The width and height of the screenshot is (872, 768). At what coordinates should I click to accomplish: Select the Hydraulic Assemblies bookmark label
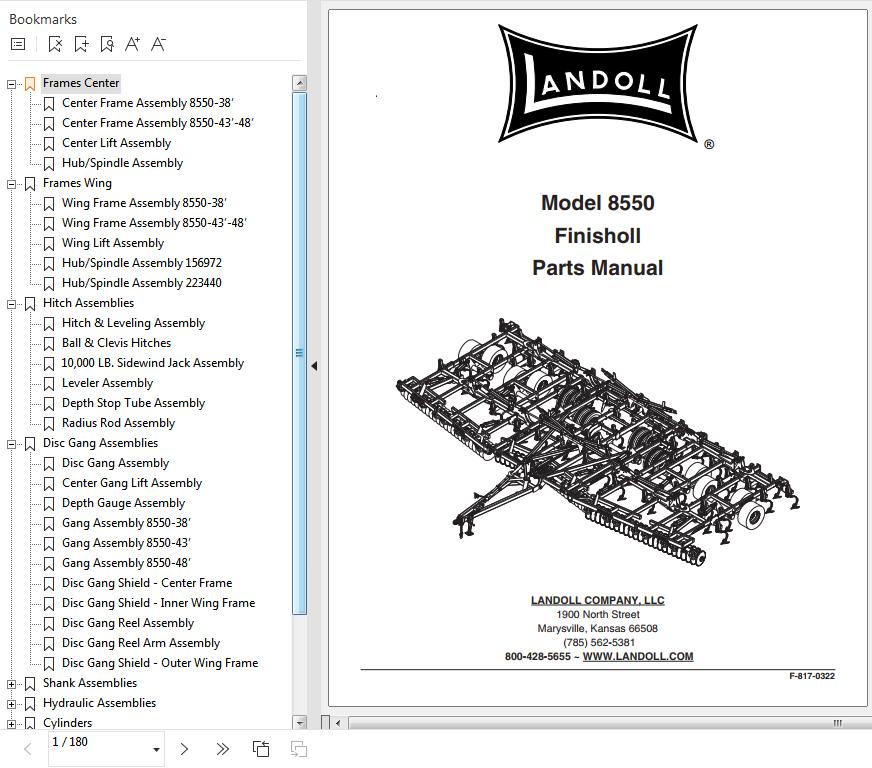click(x=99, y=703)
